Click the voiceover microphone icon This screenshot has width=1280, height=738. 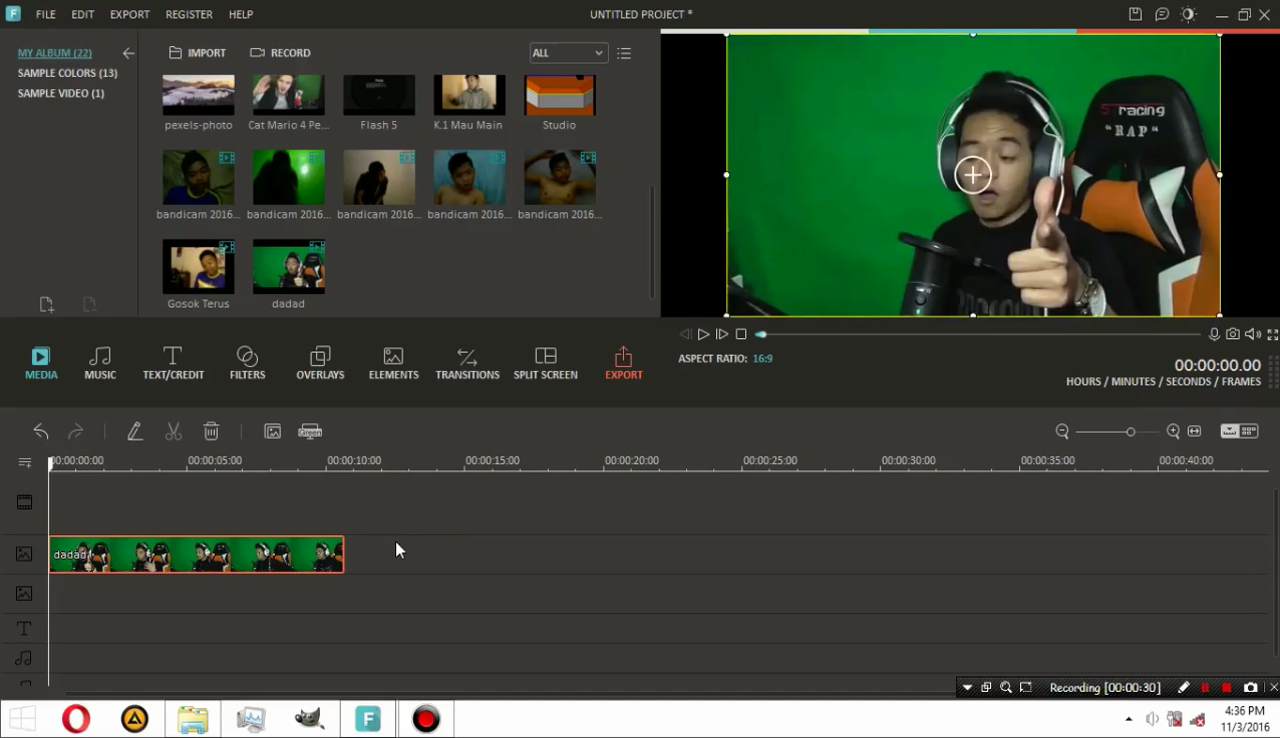pos(1214,334)
